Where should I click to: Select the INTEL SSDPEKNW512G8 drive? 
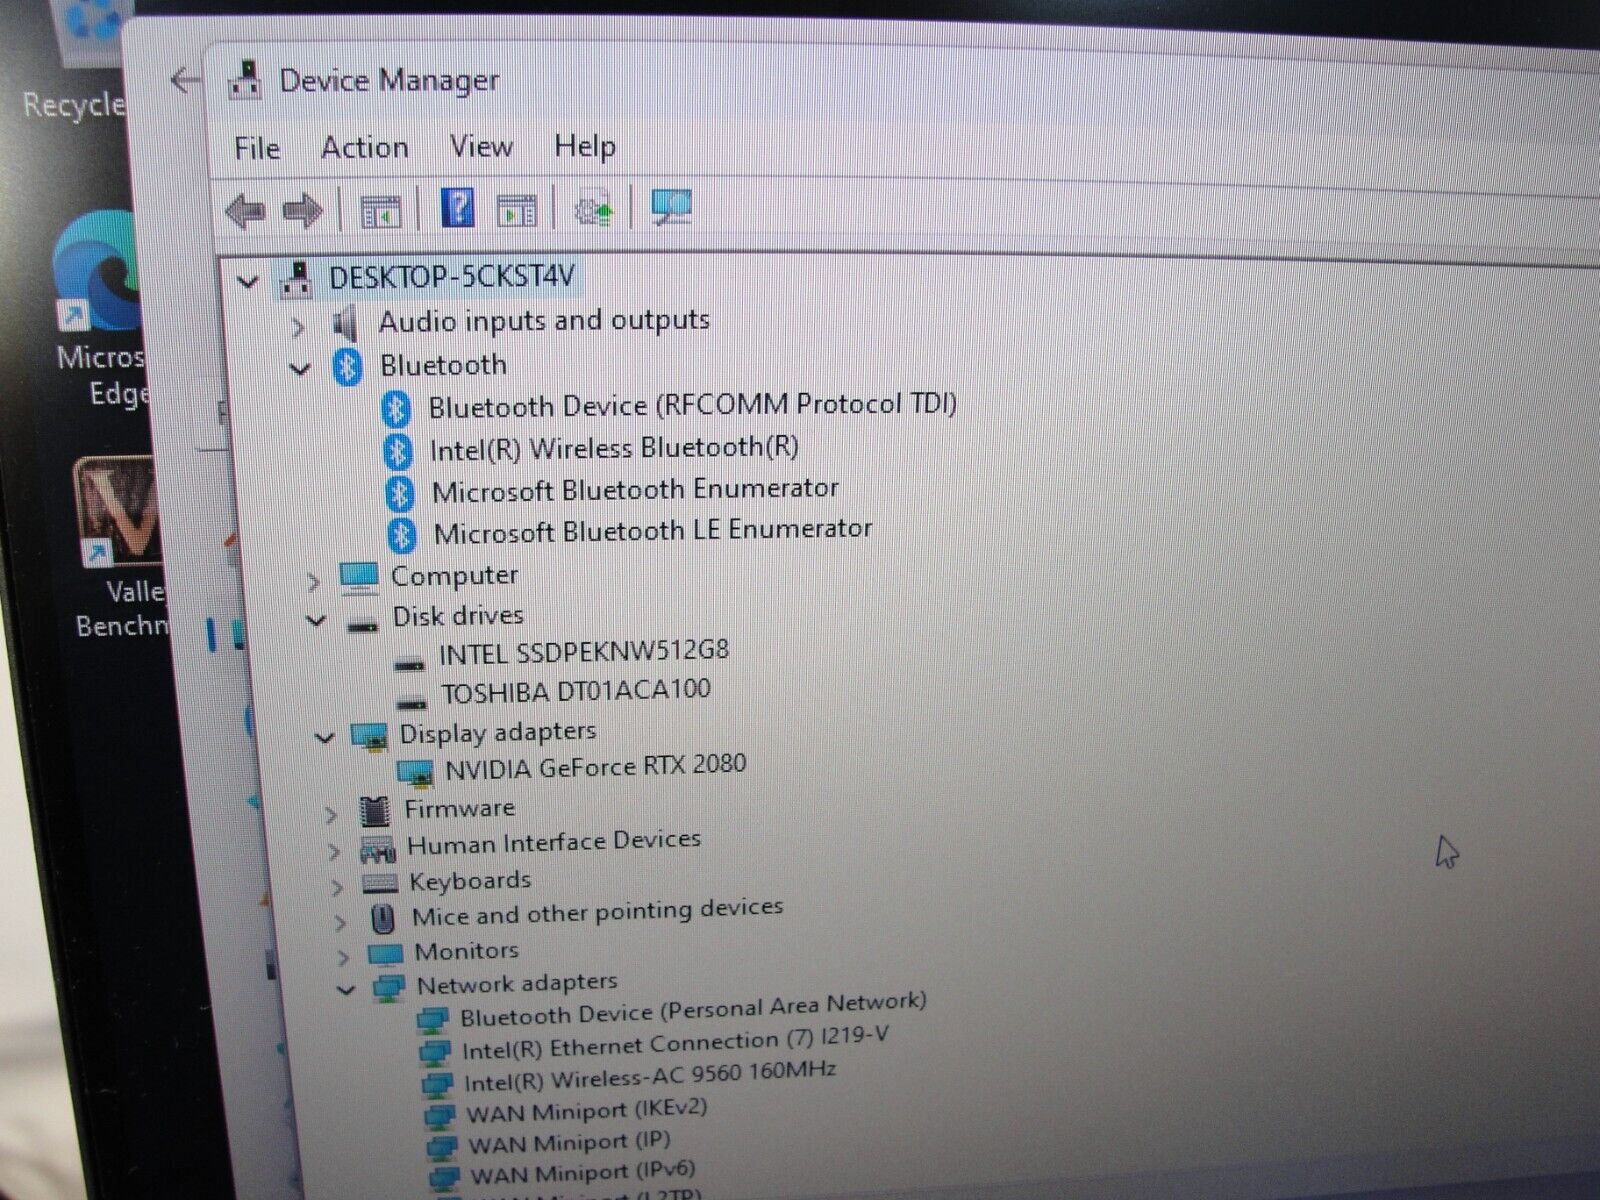click(584, 652)
